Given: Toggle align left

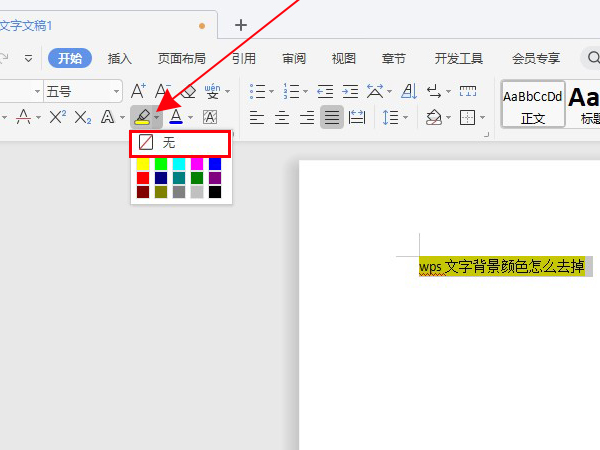Looking at the screenshot, I should click(257, 117).
